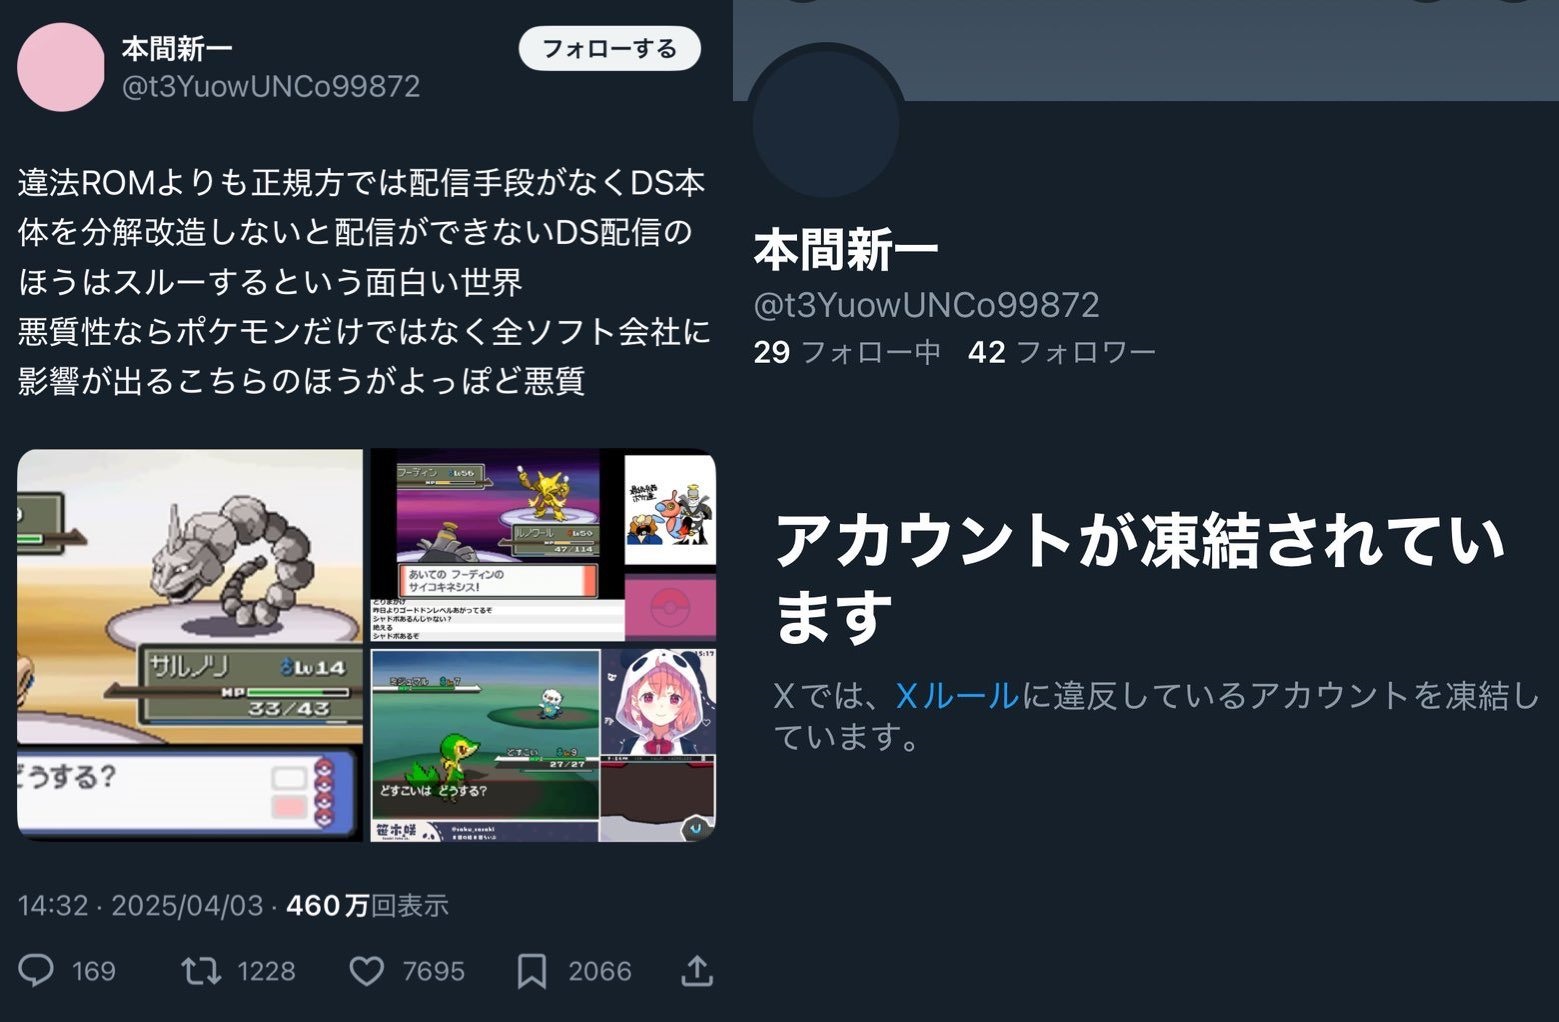Click the pink profile avatar on the tweet
Screen dimensions: 1559x1022
point(61,67)
